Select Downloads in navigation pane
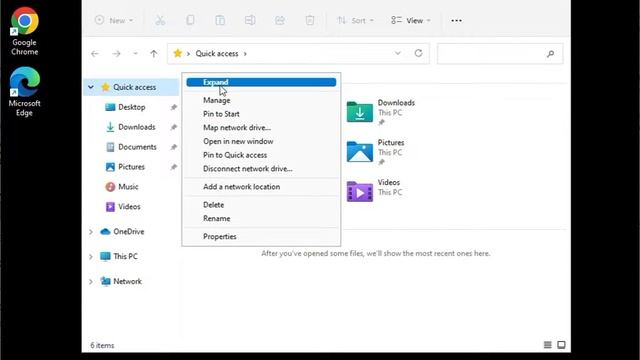The width and height of the screenshot is (640, 360). pos(136,127)
